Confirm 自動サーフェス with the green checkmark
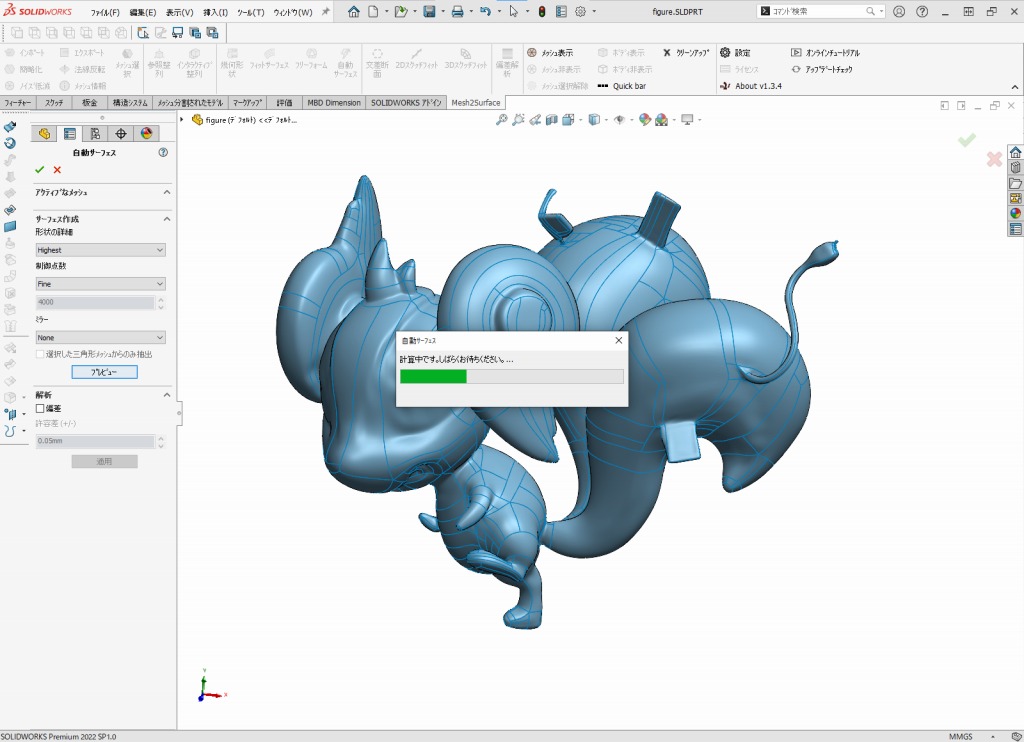 point(39,170)
